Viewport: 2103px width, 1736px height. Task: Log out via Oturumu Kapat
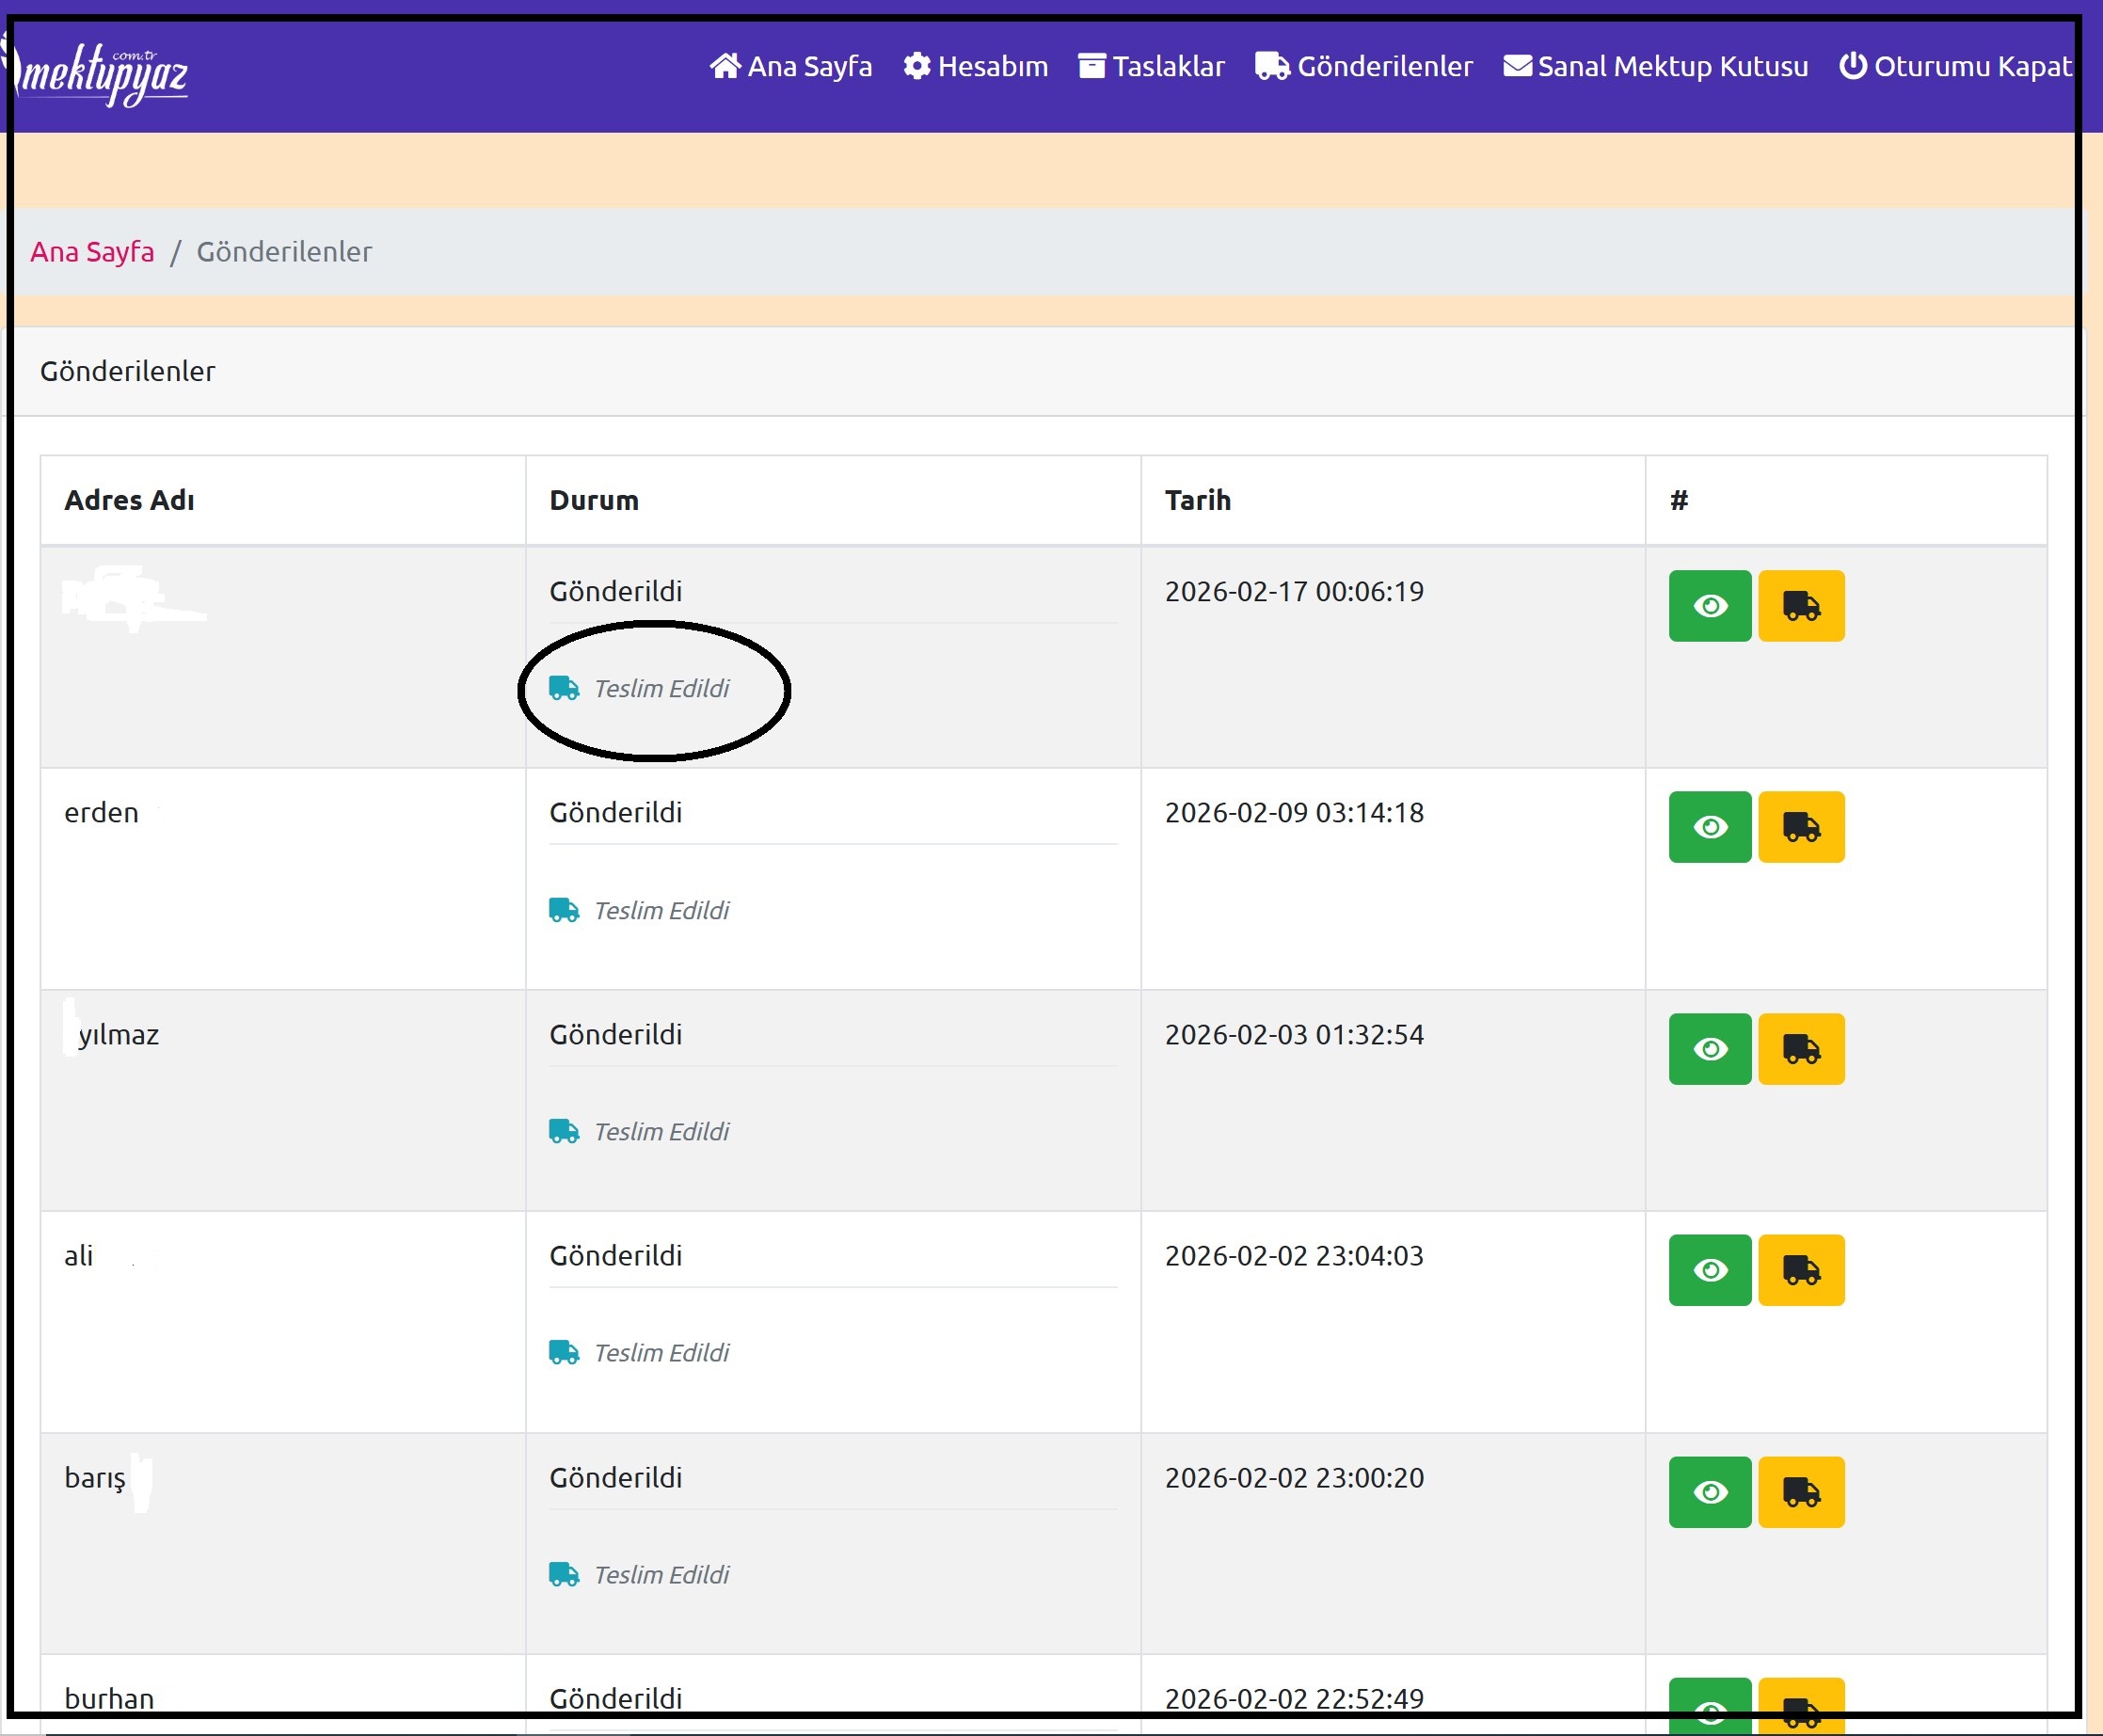click(x=1955, y=67)
